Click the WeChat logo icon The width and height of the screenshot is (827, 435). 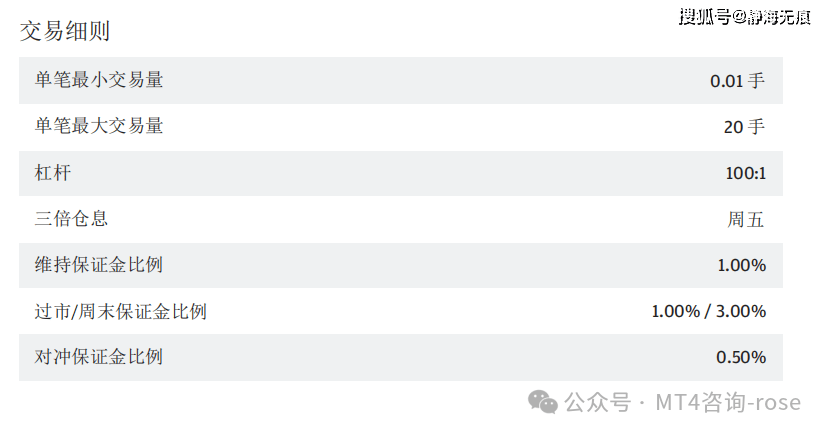tap(543, 402)
